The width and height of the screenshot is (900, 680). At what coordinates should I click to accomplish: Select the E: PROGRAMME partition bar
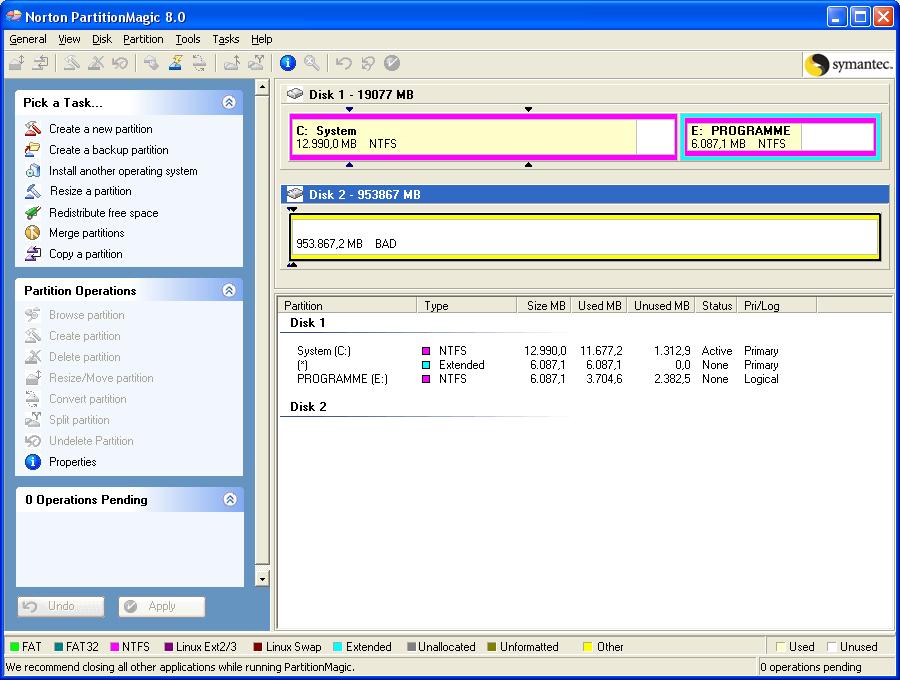click(780, 137)
